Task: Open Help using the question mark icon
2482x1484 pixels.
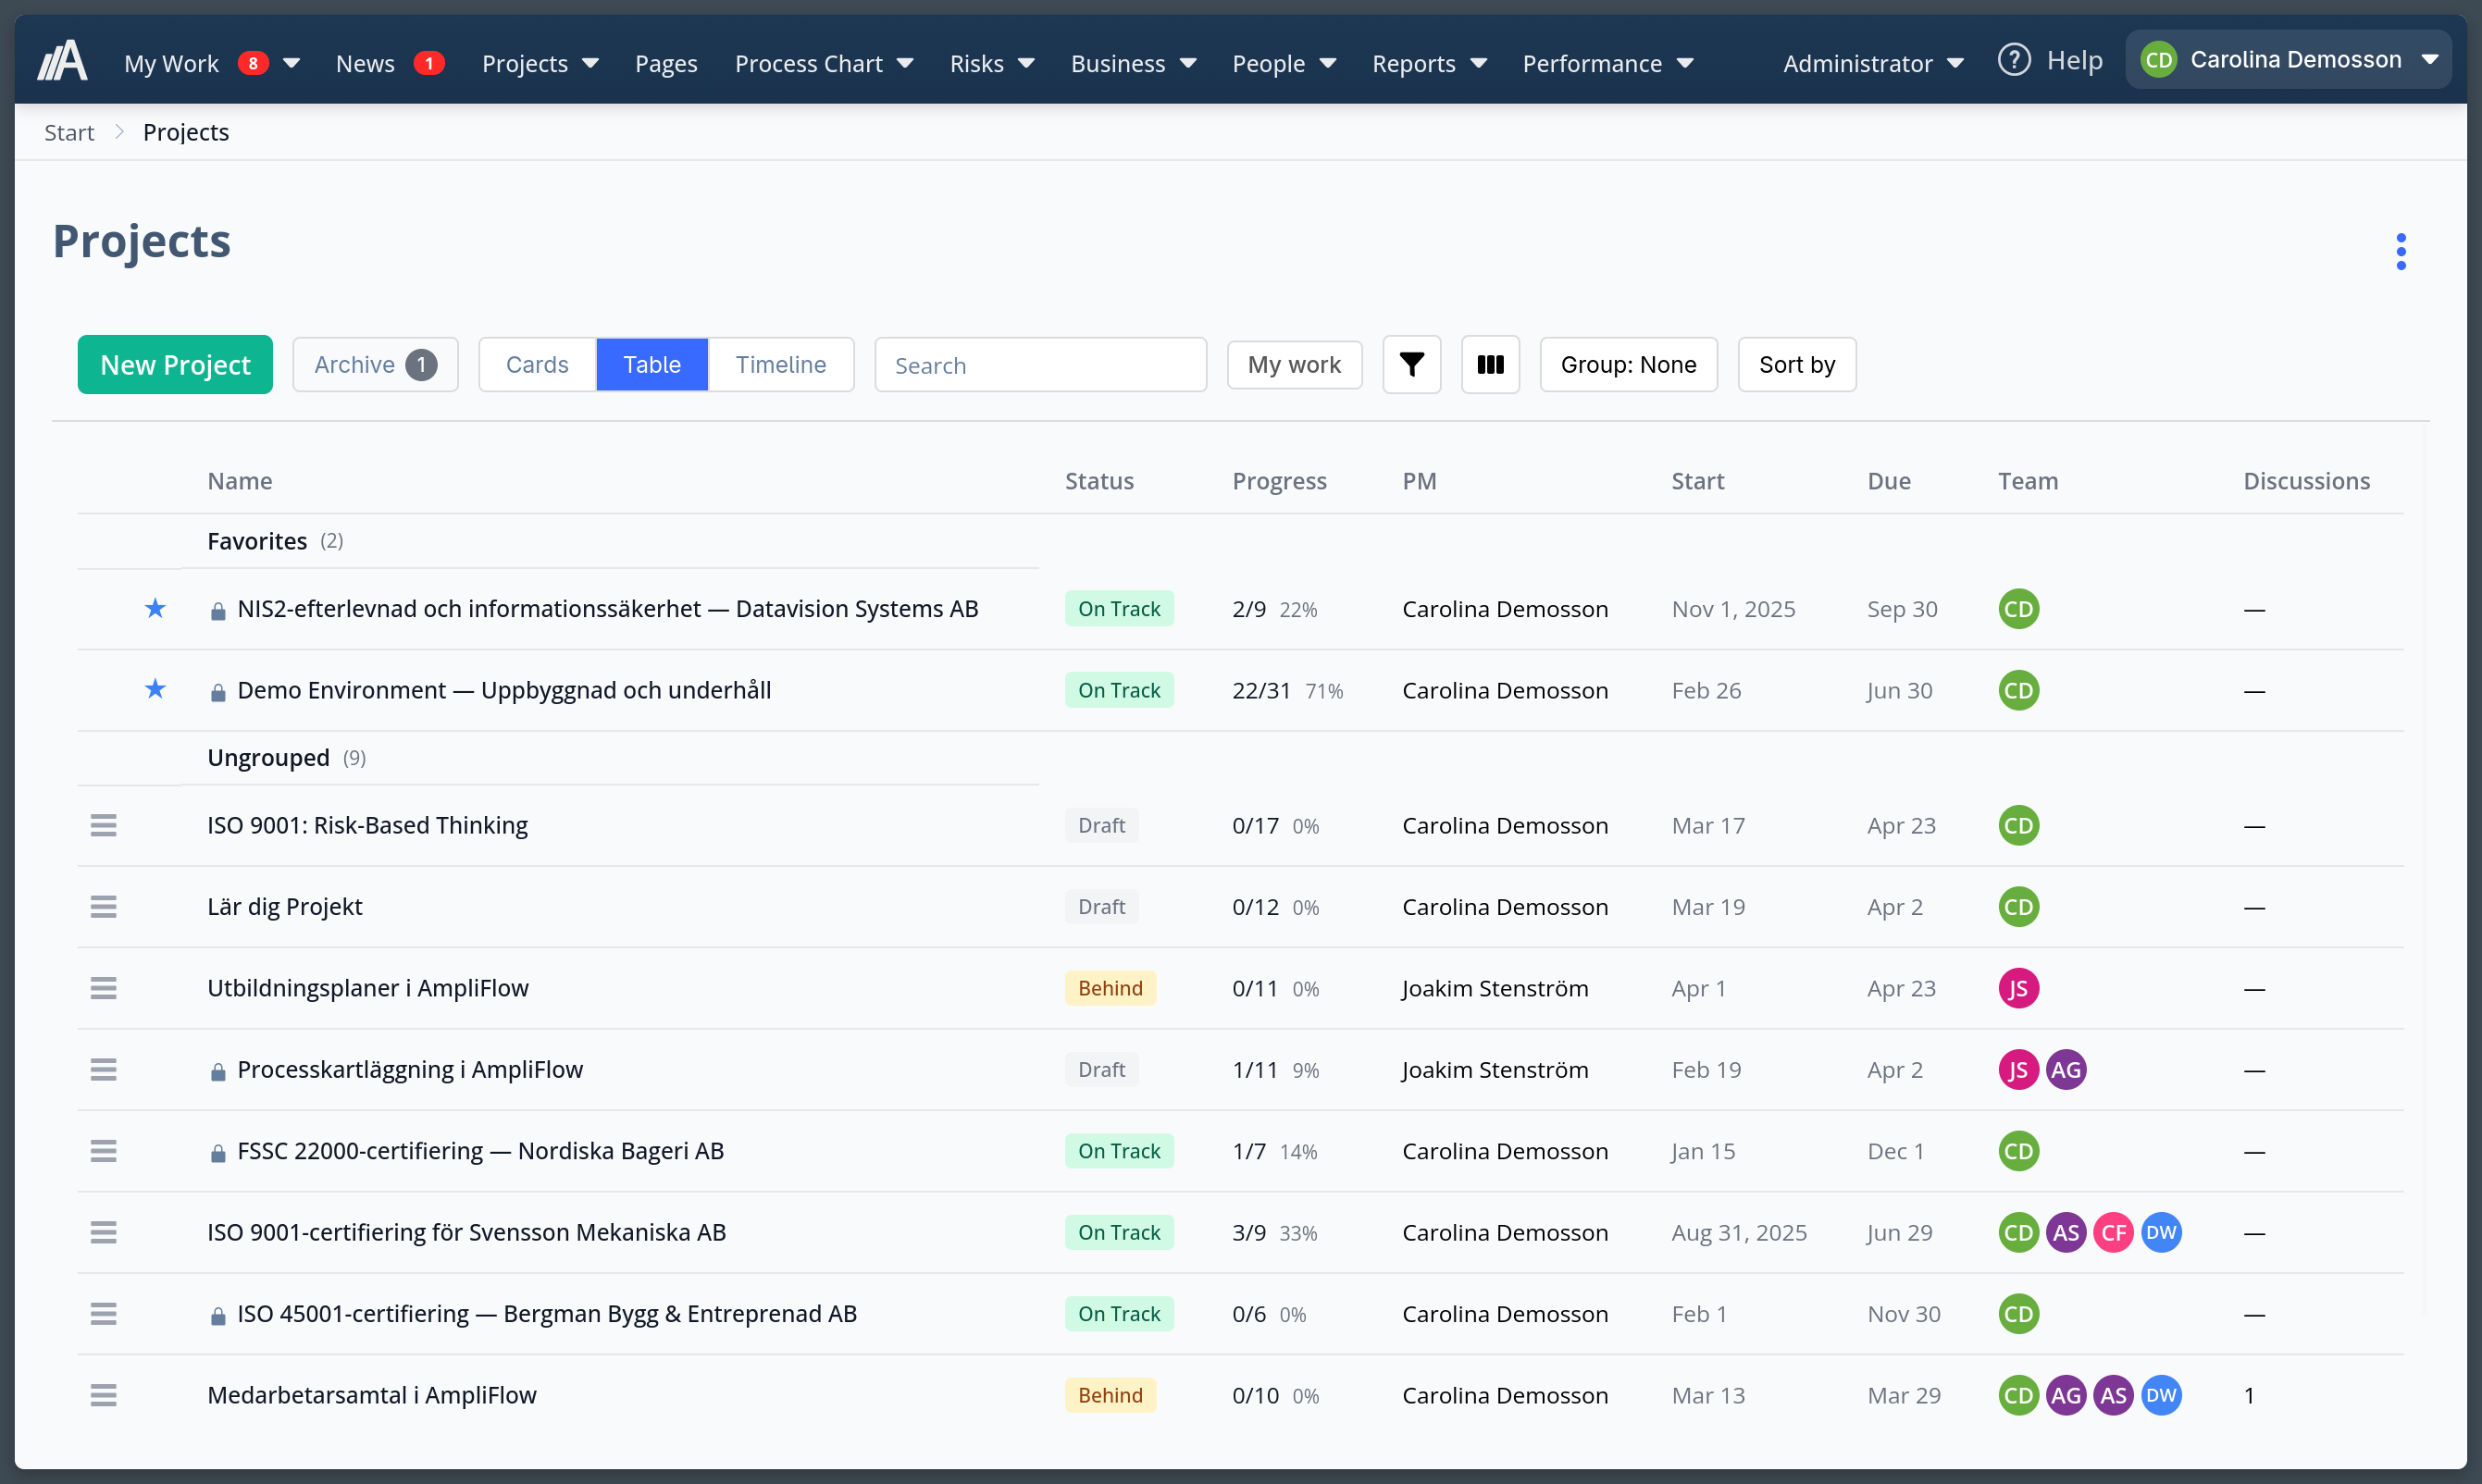Action: 2014,59
